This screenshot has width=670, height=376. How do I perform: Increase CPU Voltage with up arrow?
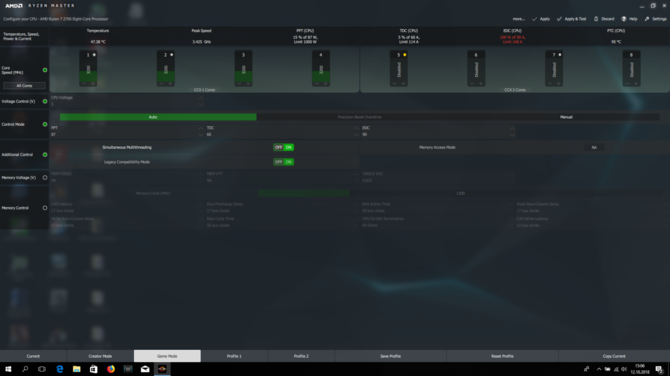pos(201,98)
